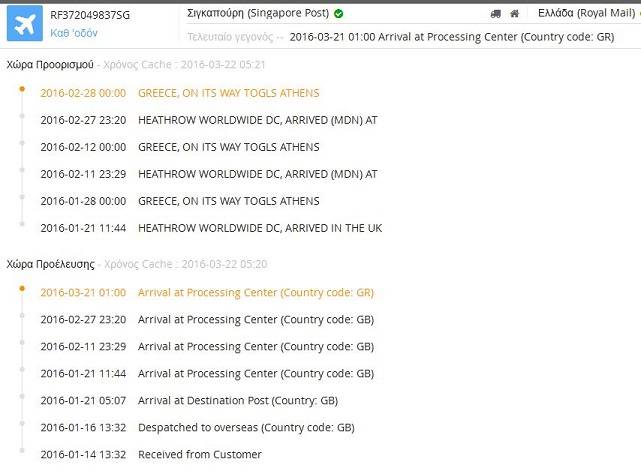
Task: Click the blue airplane transit icon
Action: (22, 24)
